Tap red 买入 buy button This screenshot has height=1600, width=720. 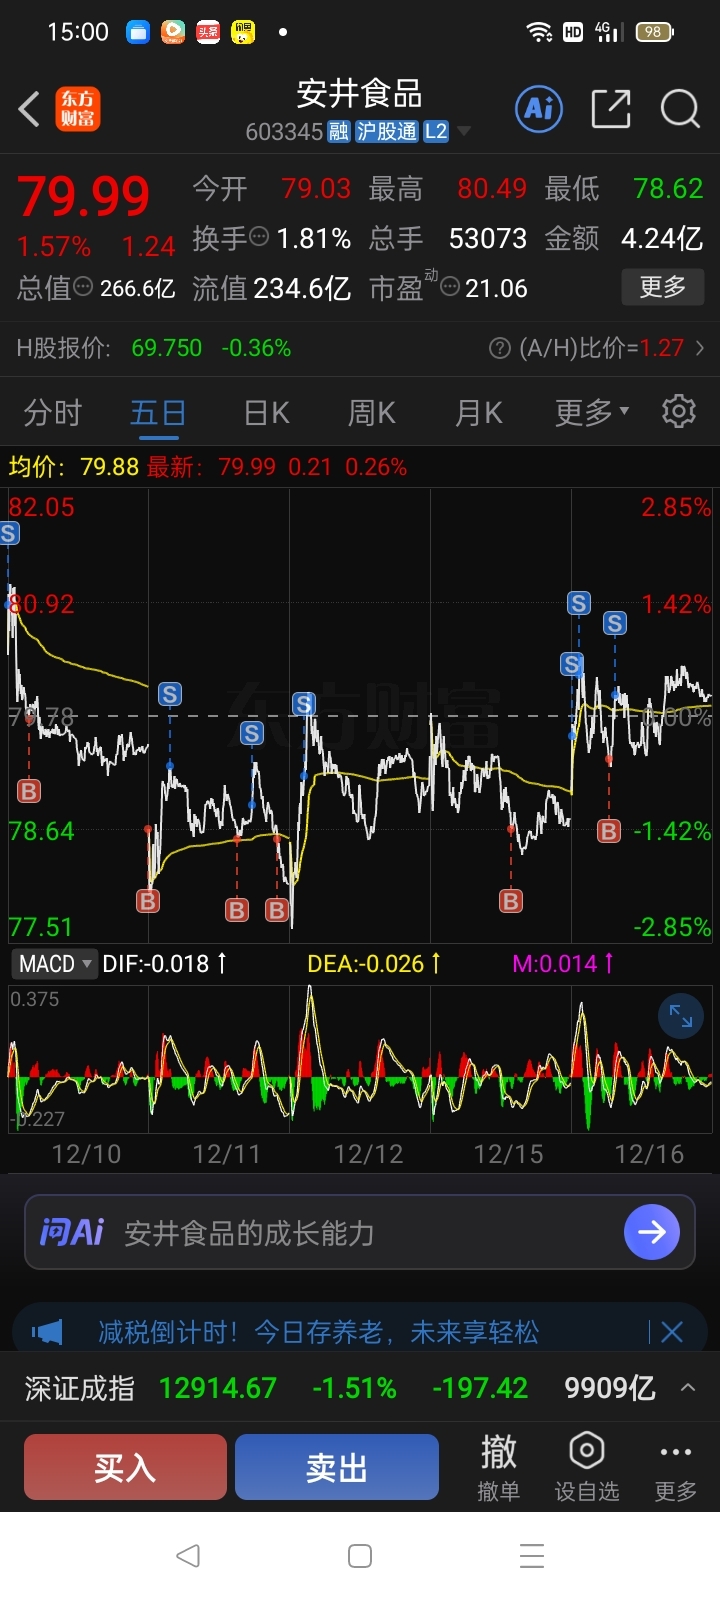click(x=125, y=1467)
